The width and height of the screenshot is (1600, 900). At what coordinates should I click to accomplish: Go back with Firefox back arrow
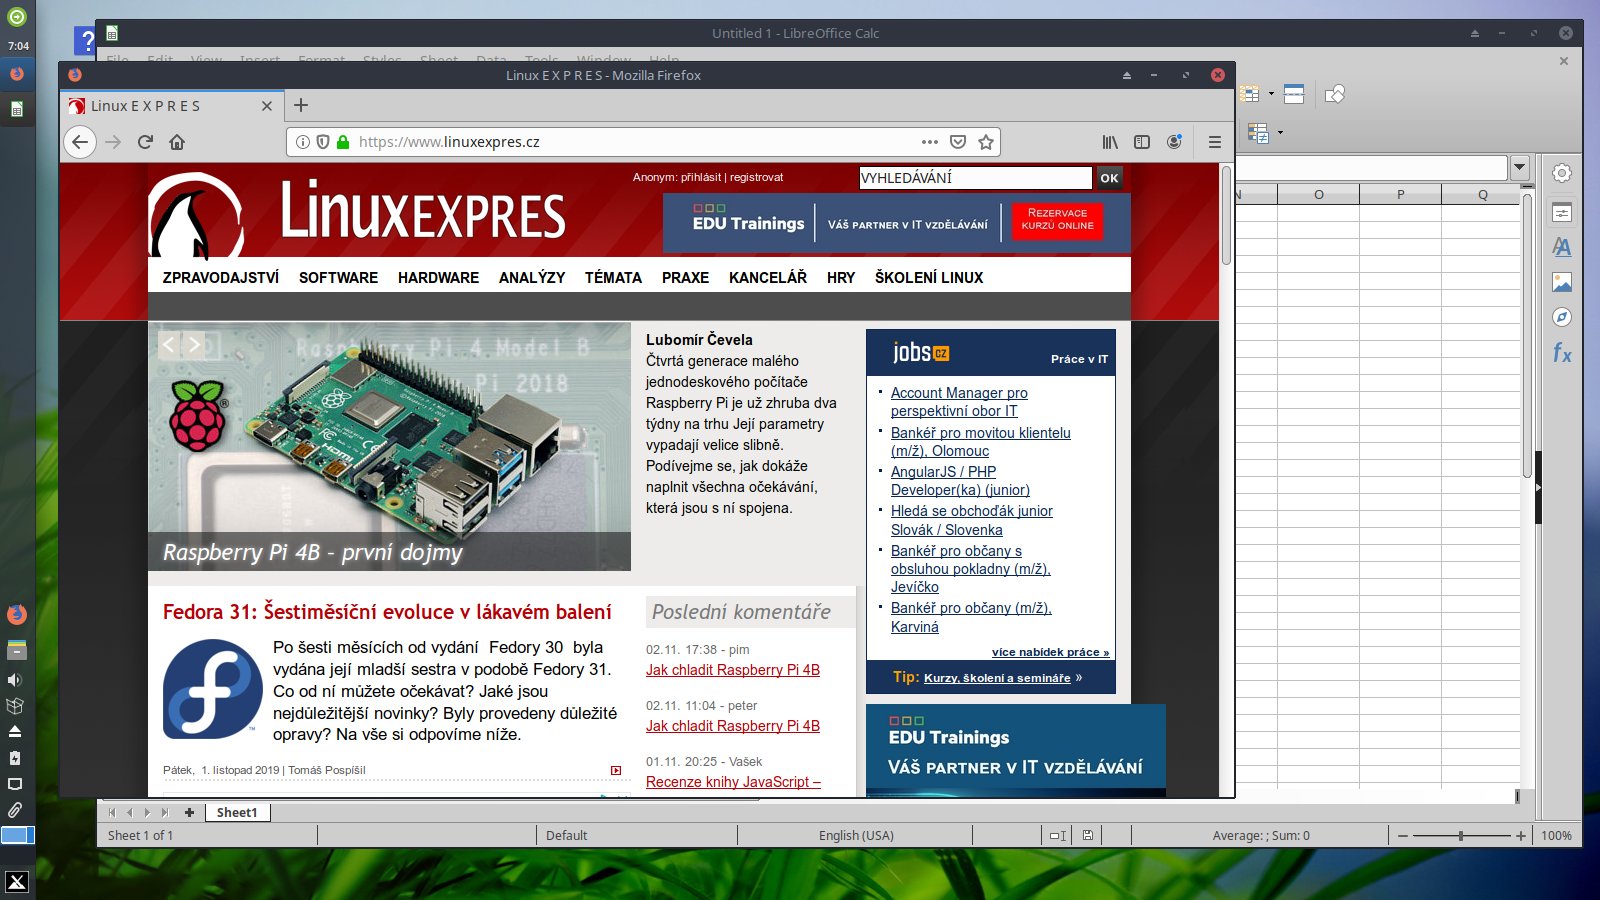tap(80, 142)
